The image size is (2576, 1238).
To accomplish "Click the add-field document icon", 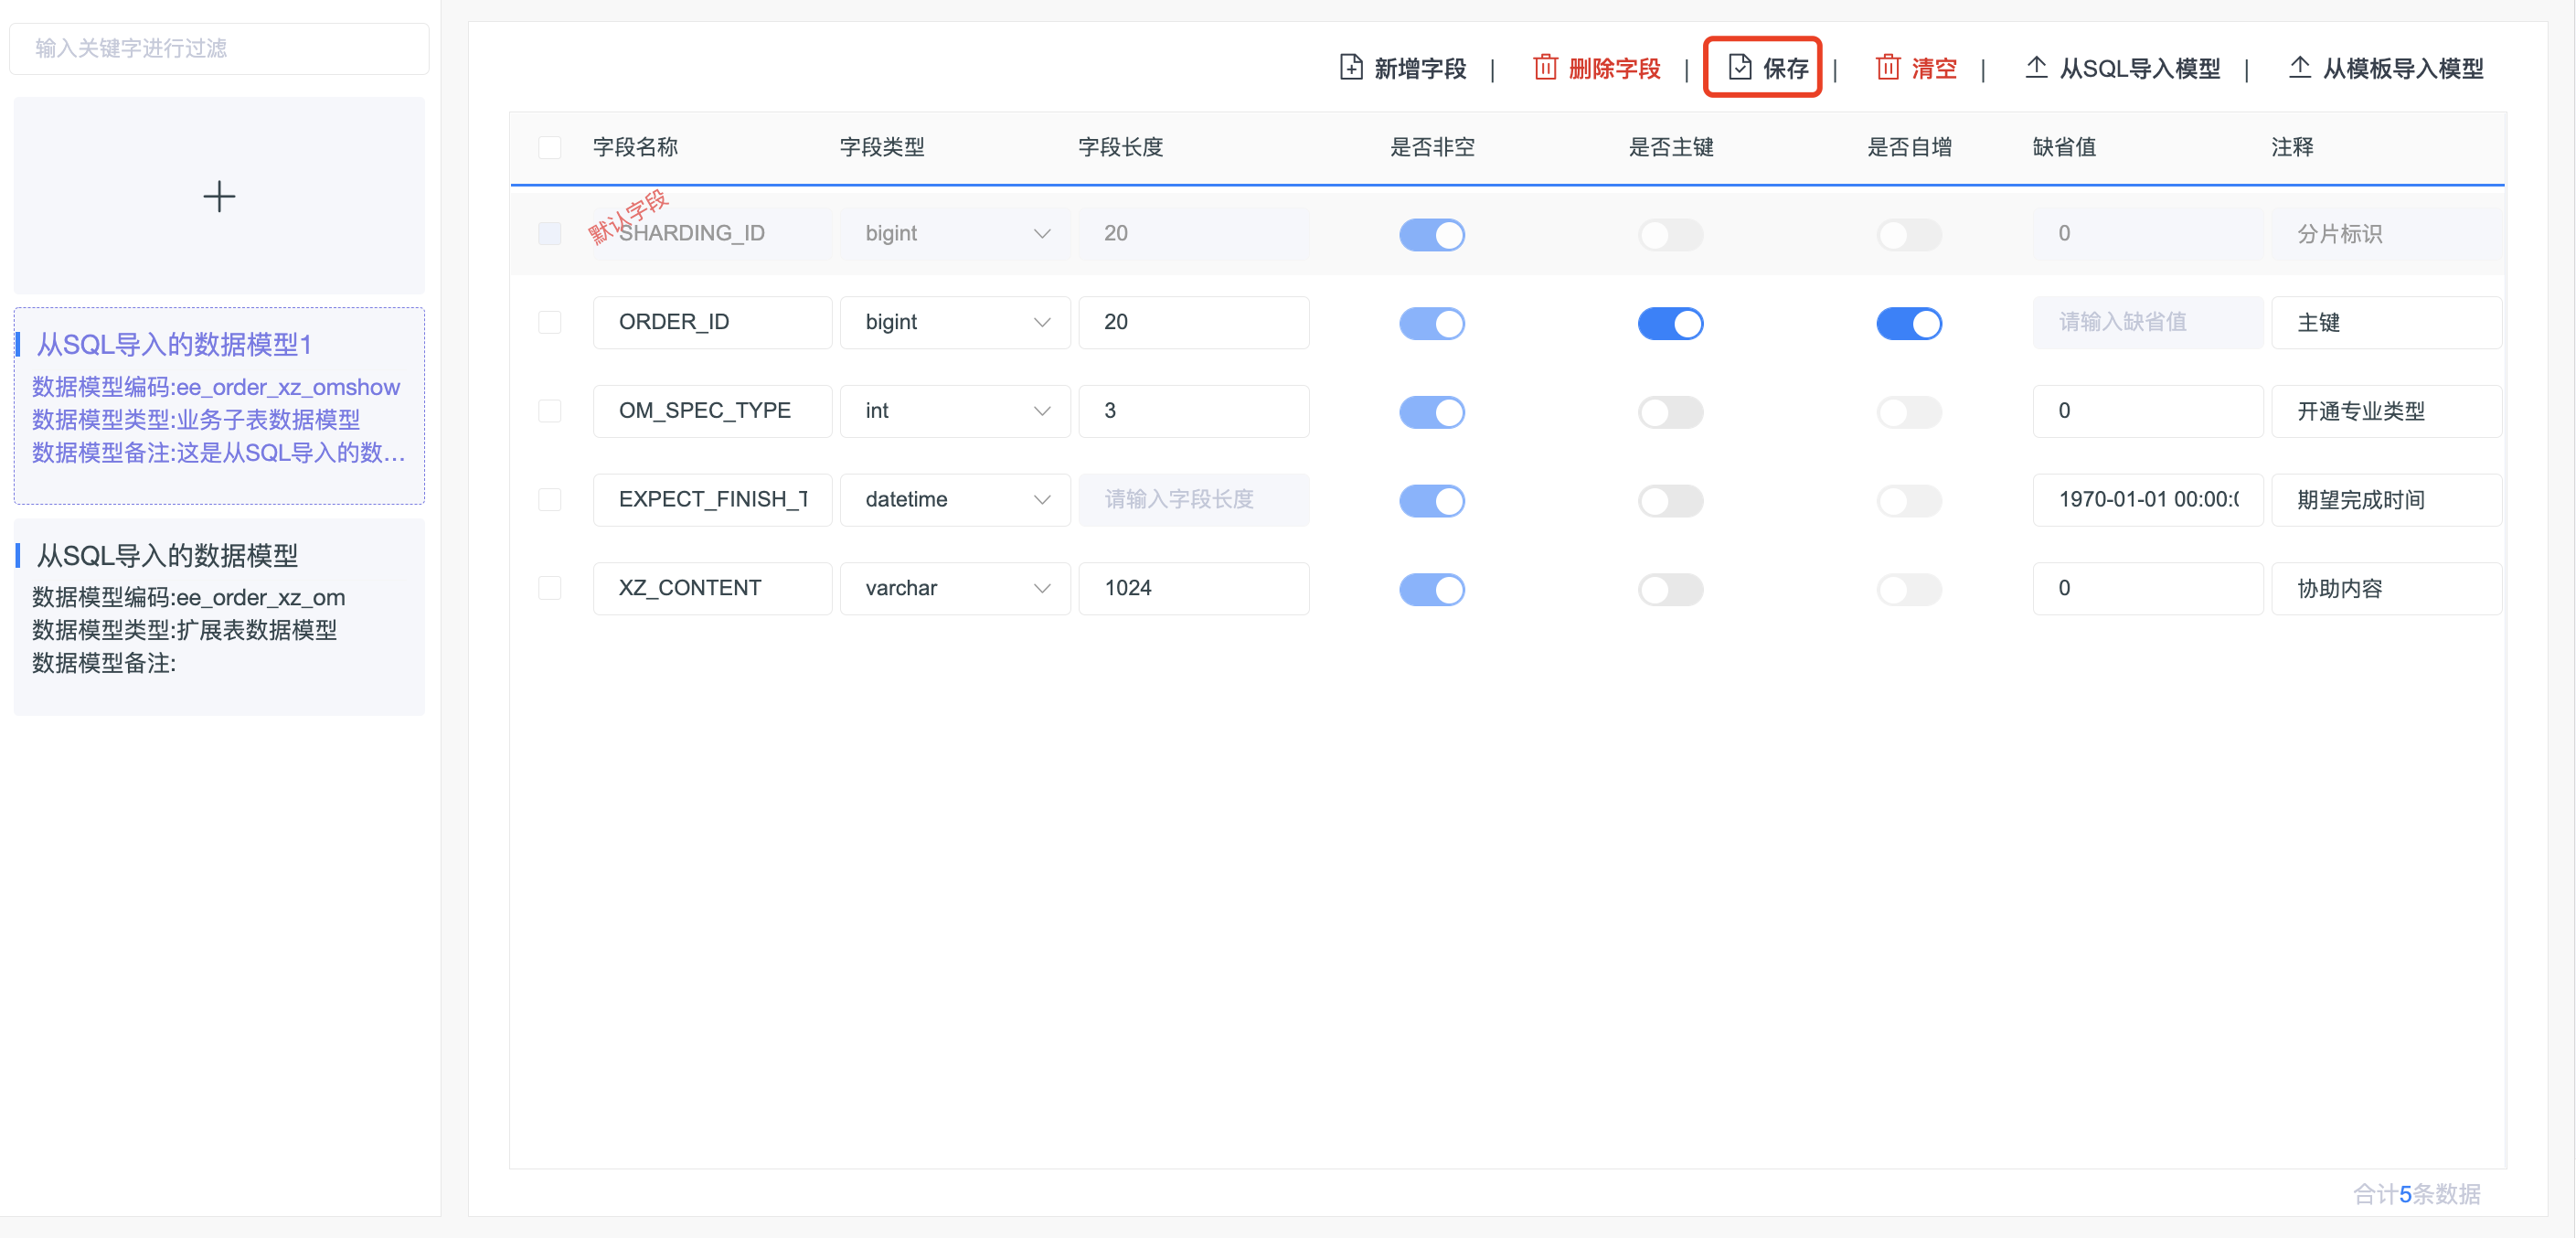I will pos(1350,67).
